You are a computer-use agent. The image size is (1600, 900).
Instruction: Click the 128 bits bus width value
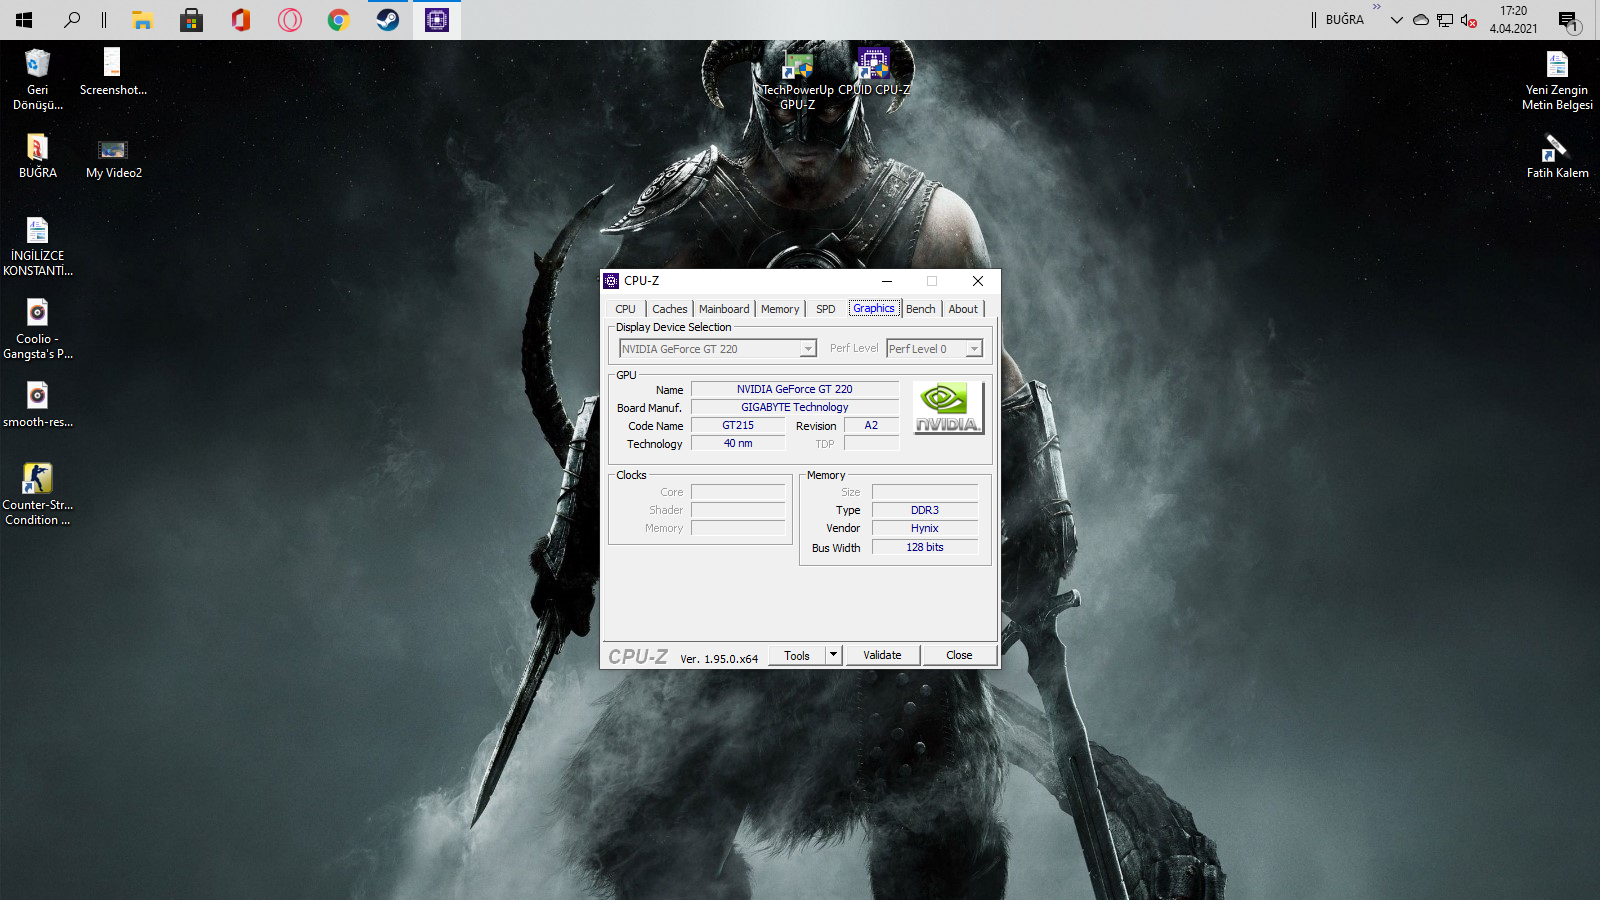(925, 547)
